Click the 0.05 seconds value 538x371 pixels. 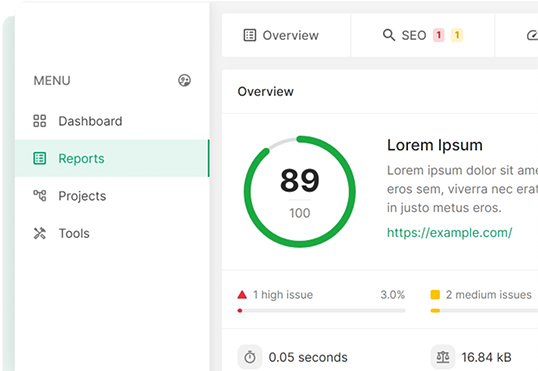coord(308,357)
